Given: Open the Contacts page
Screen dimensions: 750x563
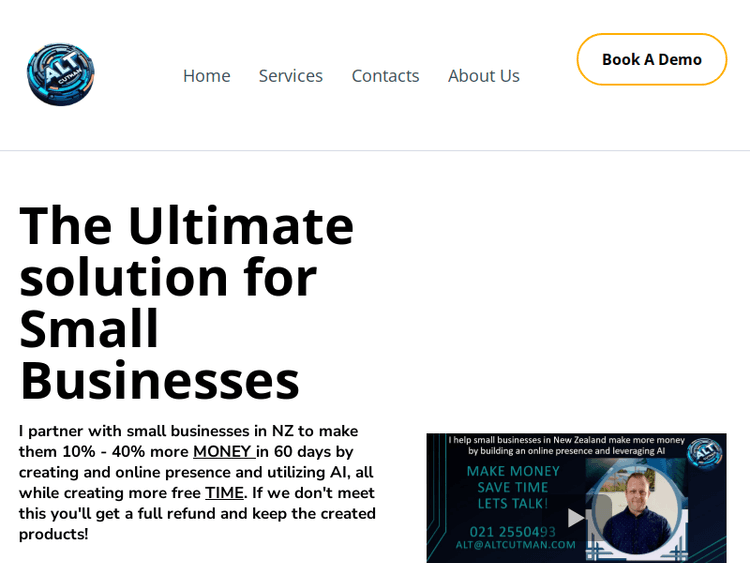Looking at the screenshot, I should pyautogui.click(x=385, y=76).
